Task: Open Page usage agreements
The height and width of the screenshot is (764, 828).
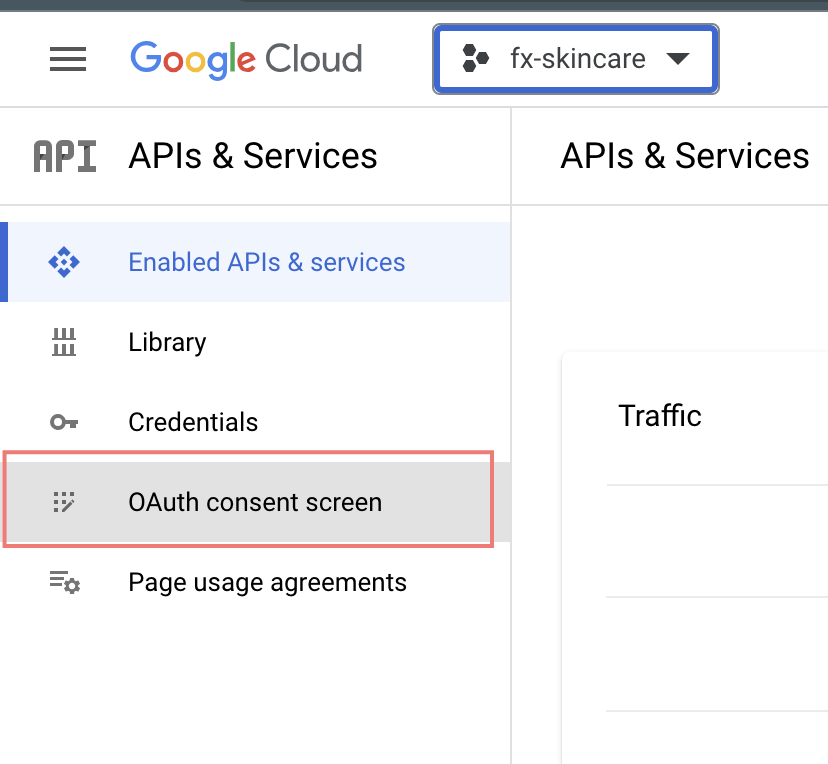Action: pos(256,582)
